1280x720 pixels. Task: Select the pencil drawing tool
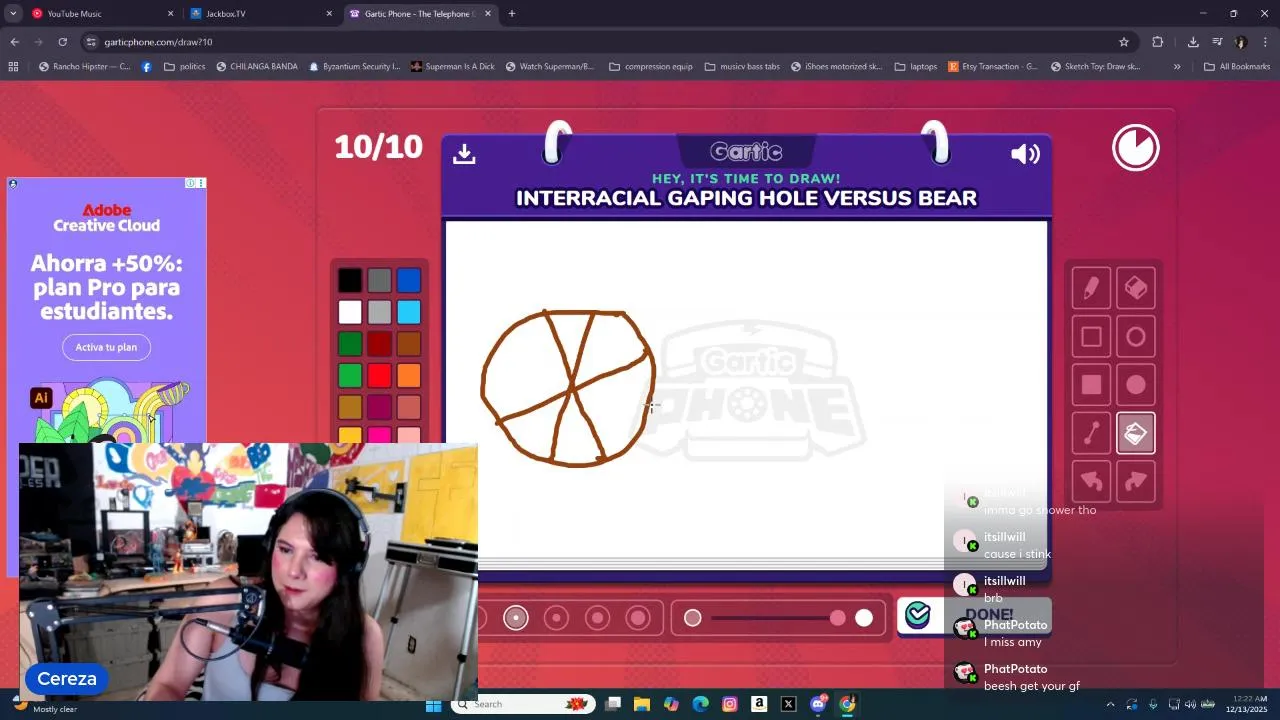[1091, 289]
